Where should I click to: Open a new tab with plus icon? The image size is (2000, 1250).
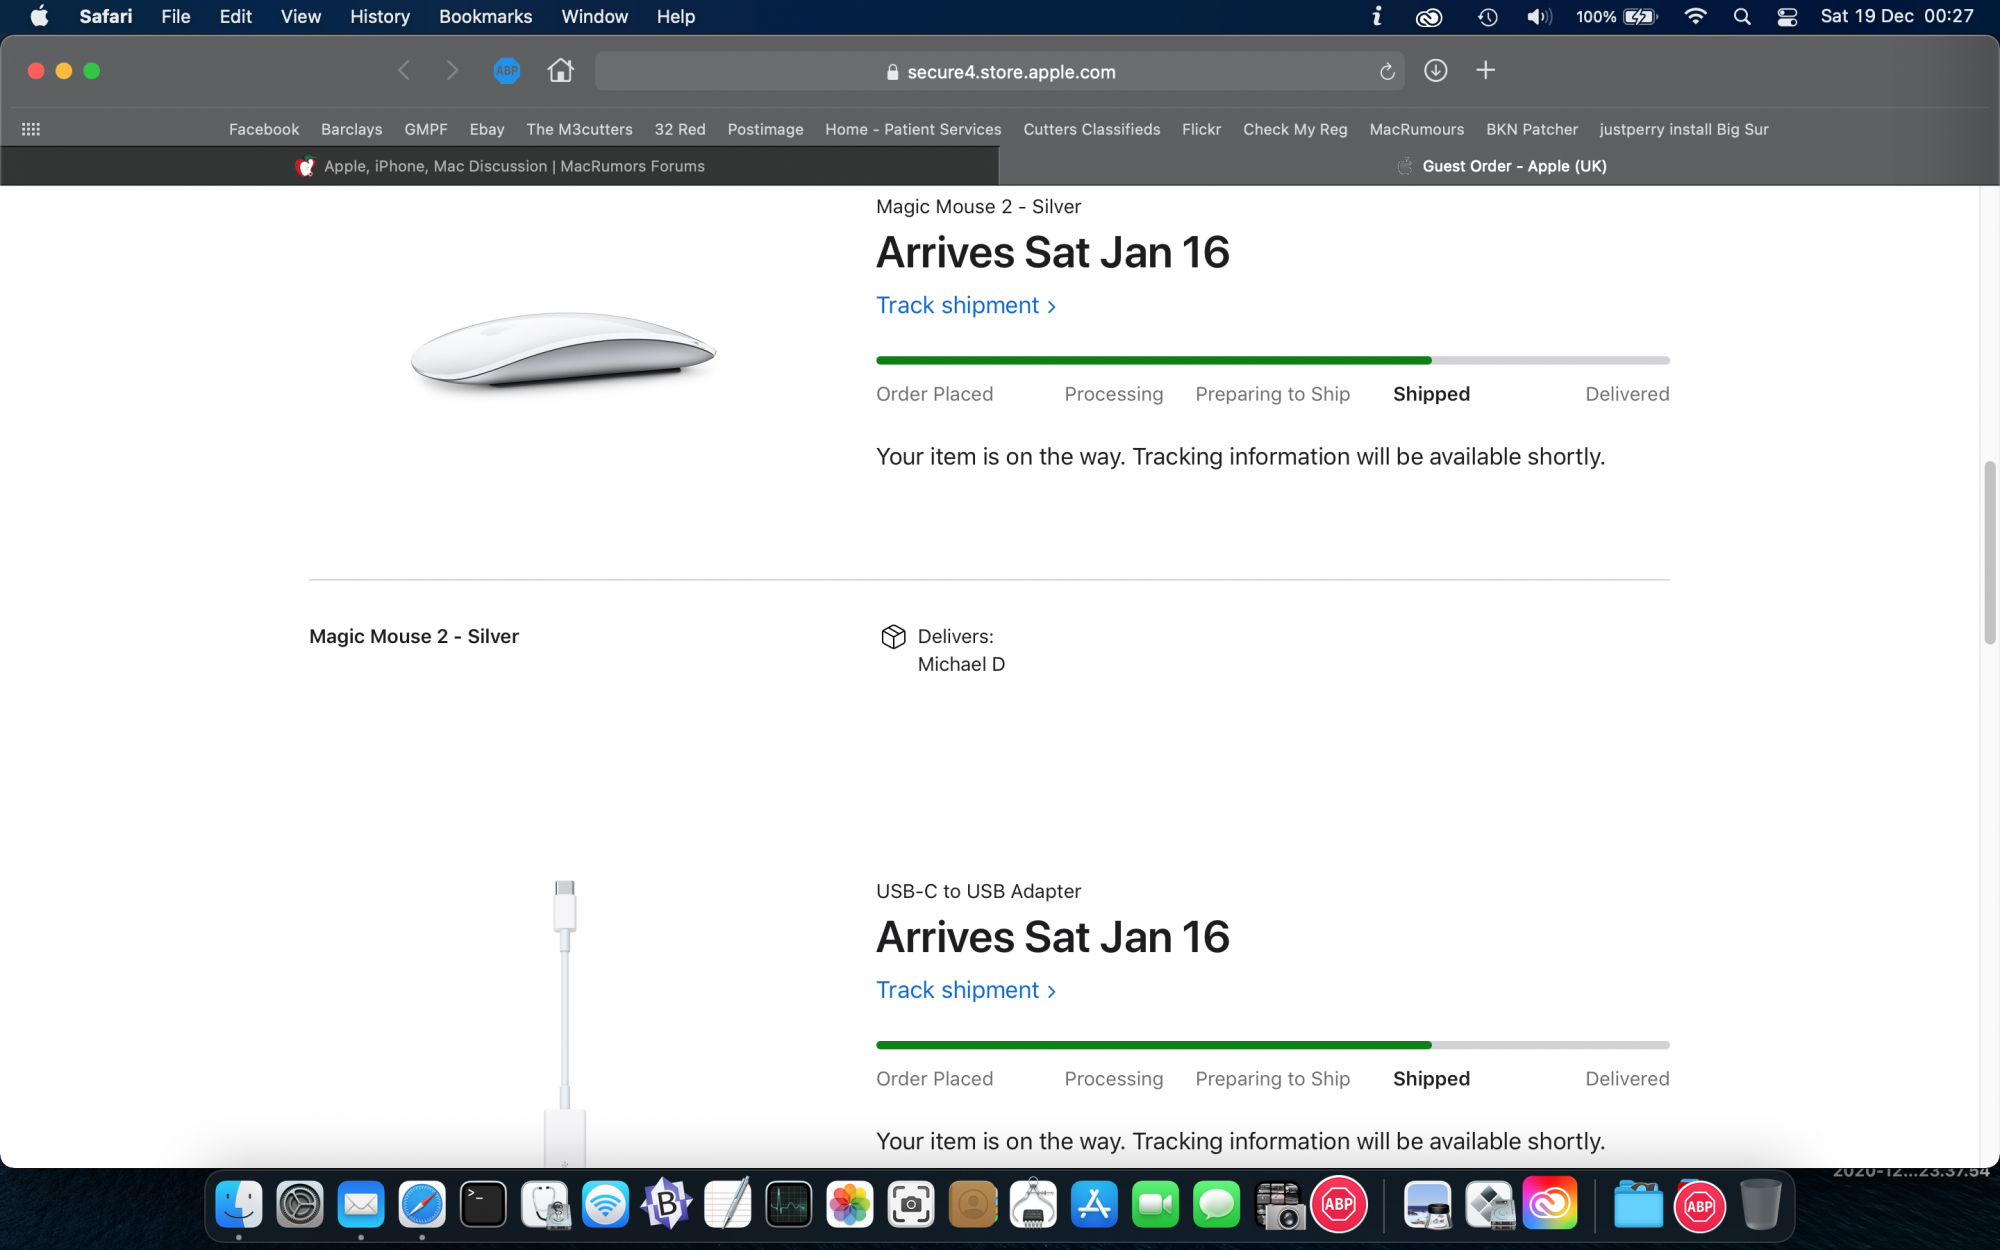(1485, 71)
